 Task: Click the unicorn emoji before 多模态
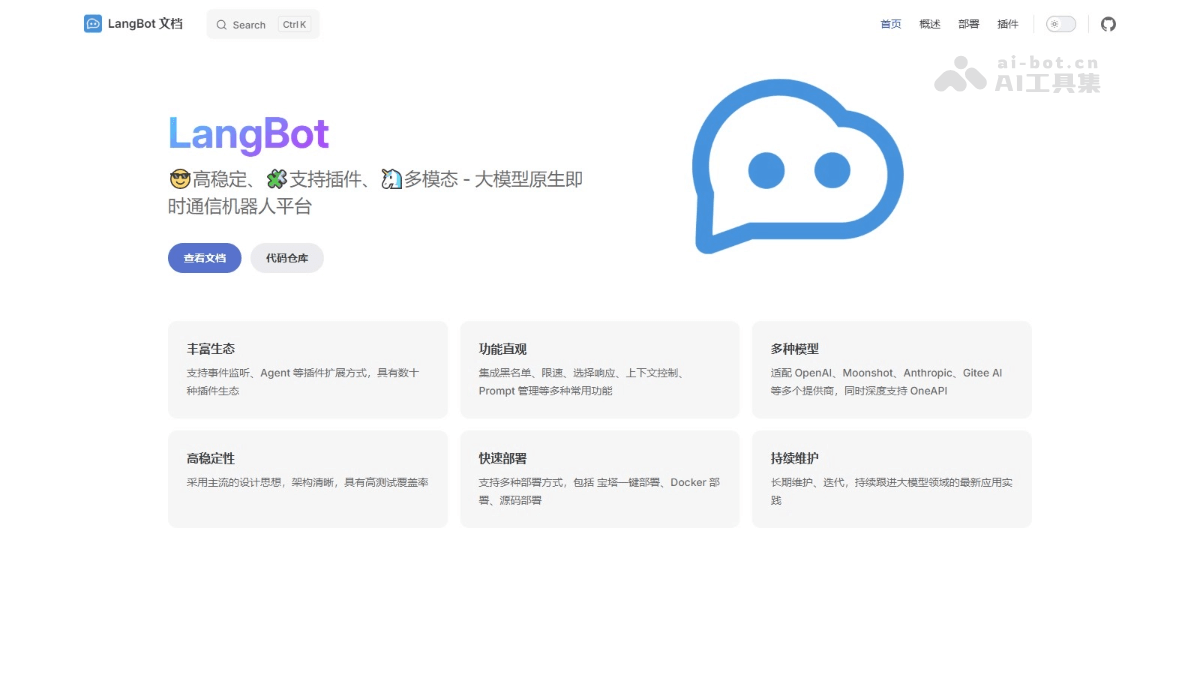(393, 179)
